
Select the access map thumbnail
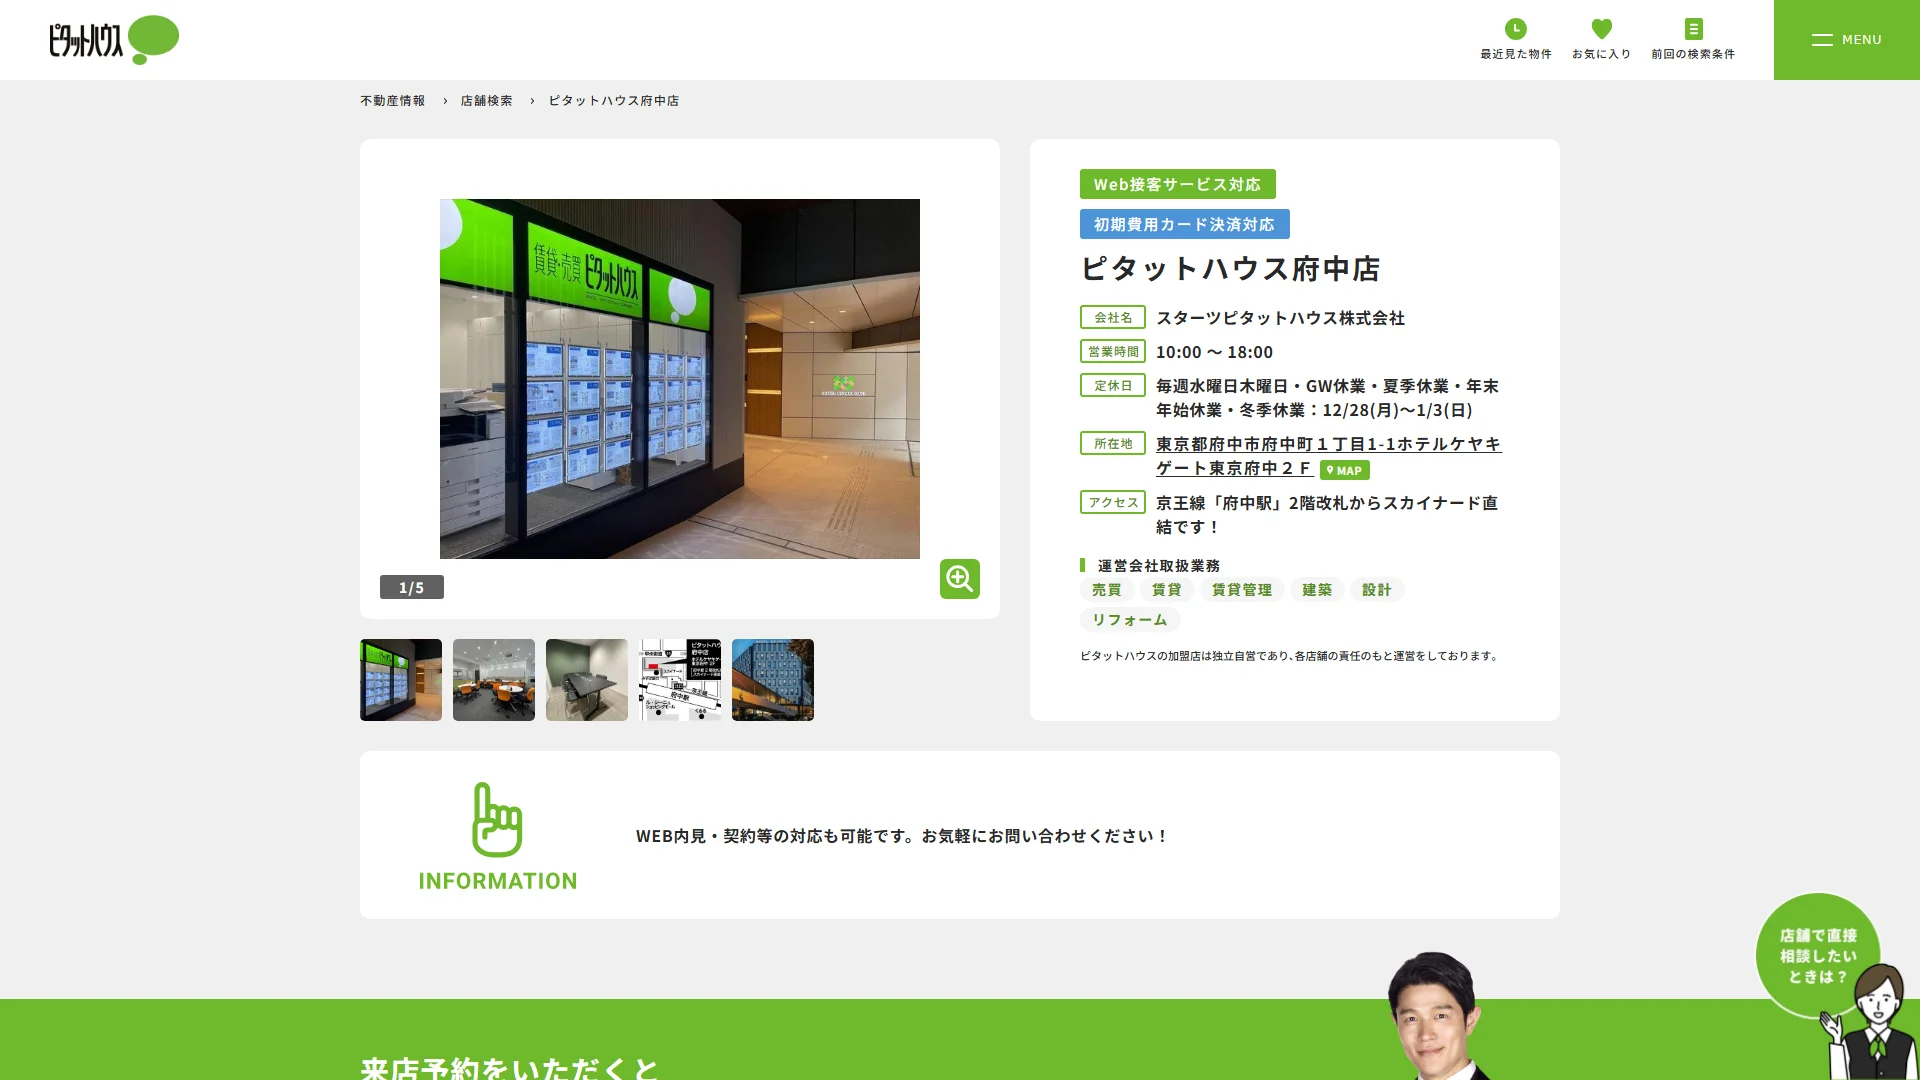tap(680, 680)
